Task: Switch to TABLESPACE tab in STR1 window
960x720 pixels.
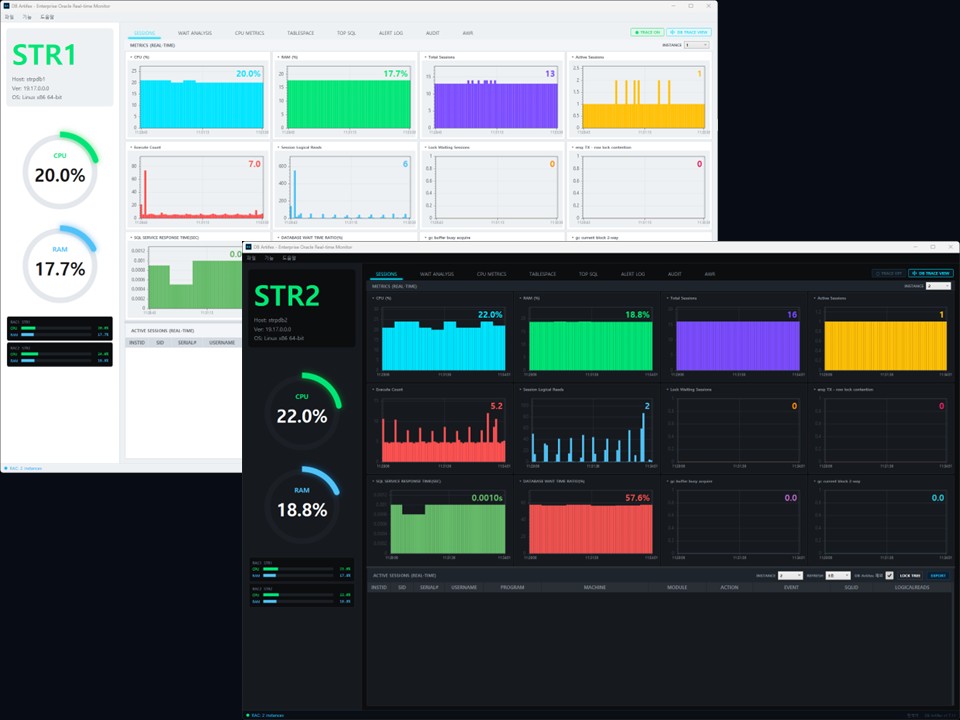Action: point(301,33)
